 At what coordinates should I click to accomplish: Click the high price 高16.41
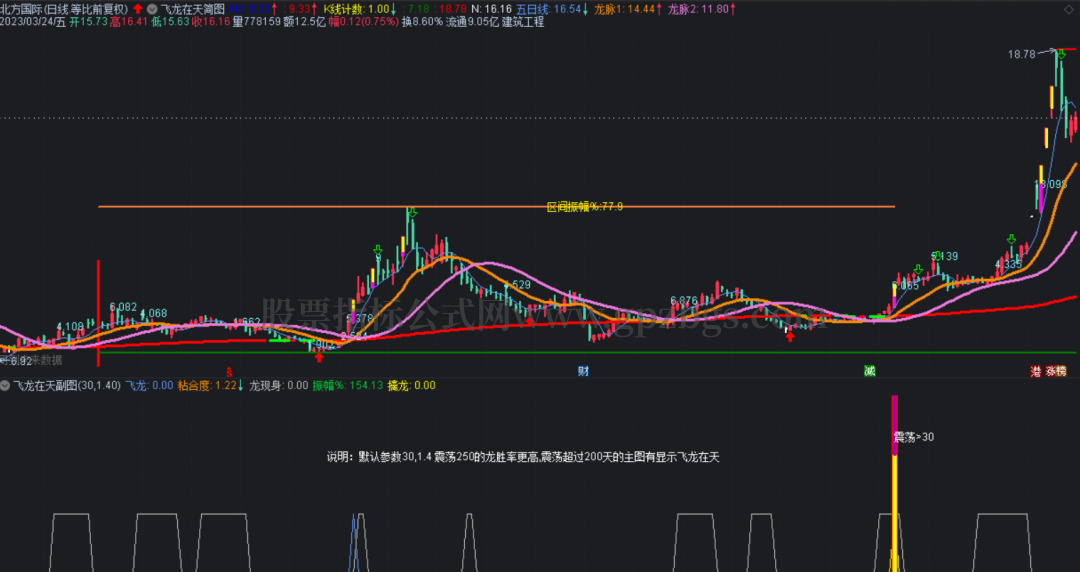(x=129, y=22)
